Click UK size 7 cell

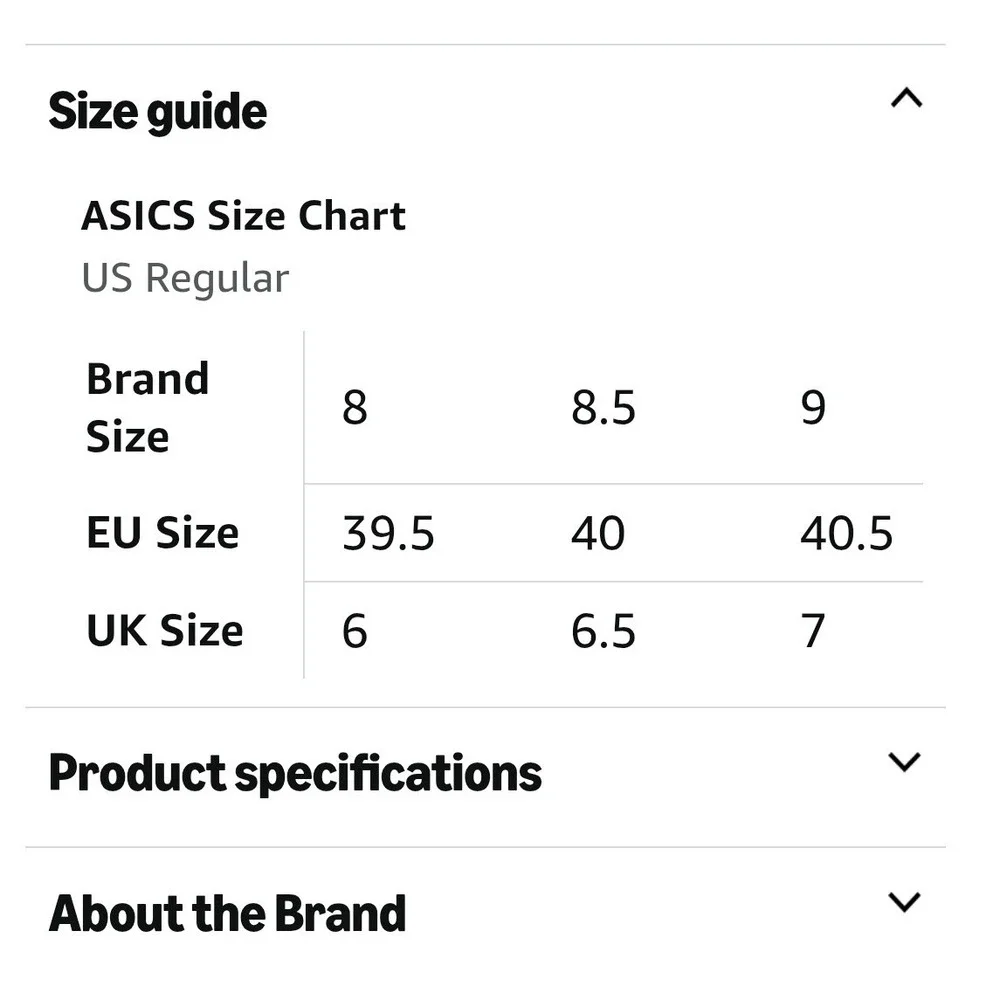[813, 631]
